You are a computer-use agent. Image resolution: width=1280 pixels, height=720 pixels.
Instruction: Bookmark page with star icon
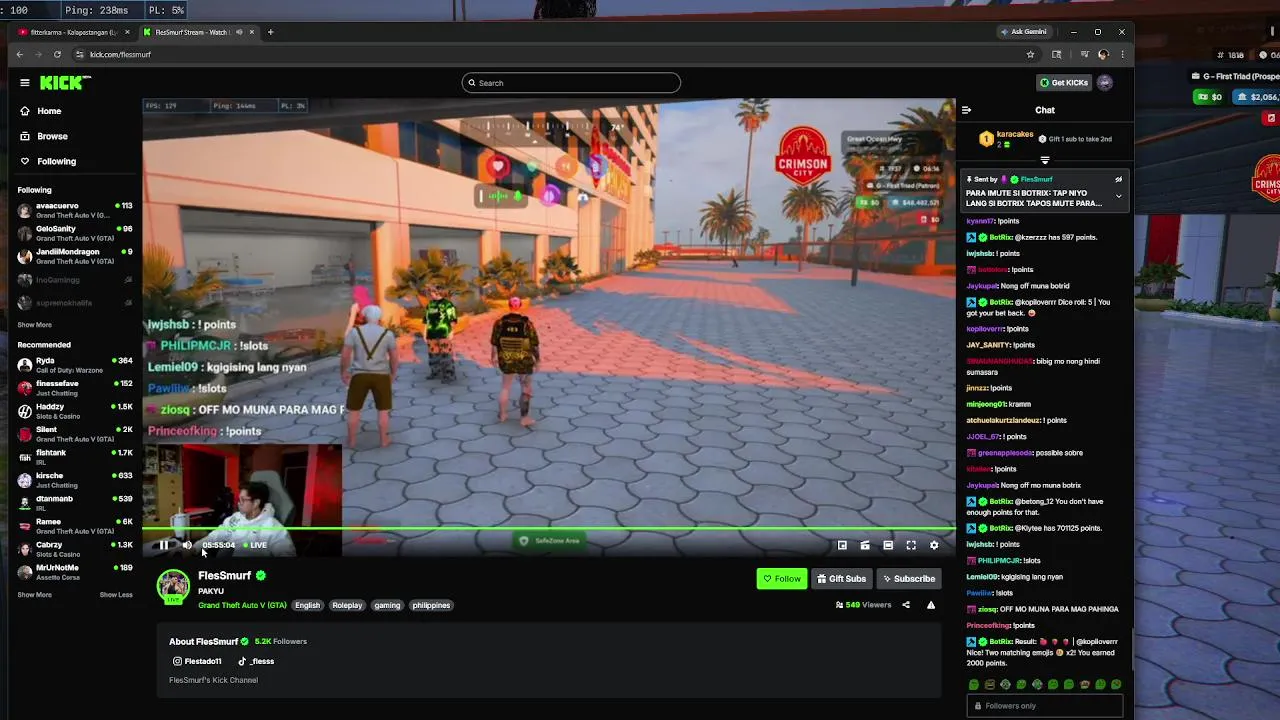[1028, 54]
